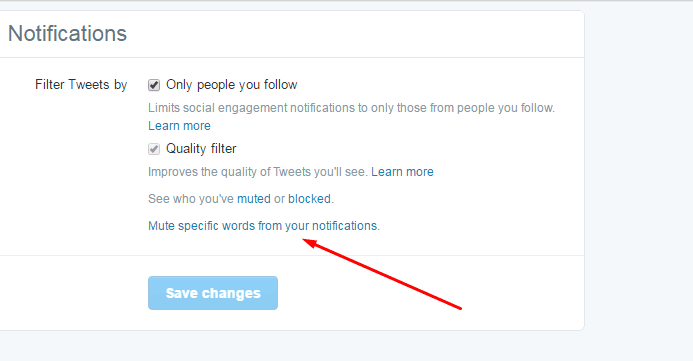Click the "Only people you follow" label text
Screen dimensions: 693x361
coord(232,85)
